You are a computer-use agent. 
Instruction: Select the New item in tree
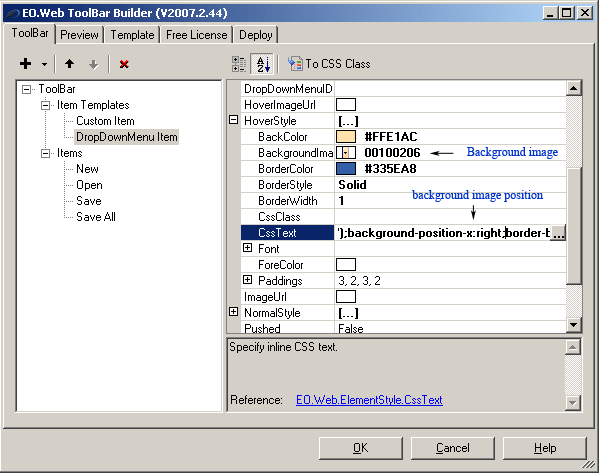click(87, 169)
